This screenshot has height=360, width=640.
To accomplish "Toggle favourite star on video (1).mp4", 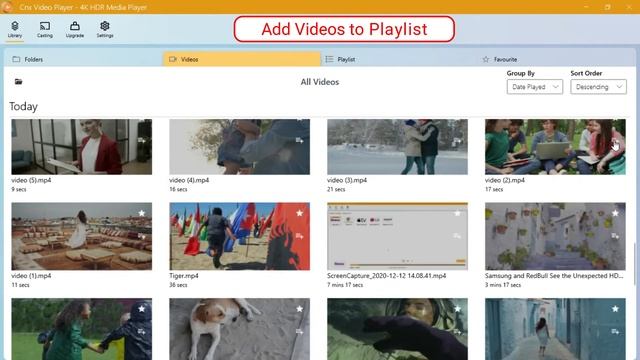I will pos(141,213).
